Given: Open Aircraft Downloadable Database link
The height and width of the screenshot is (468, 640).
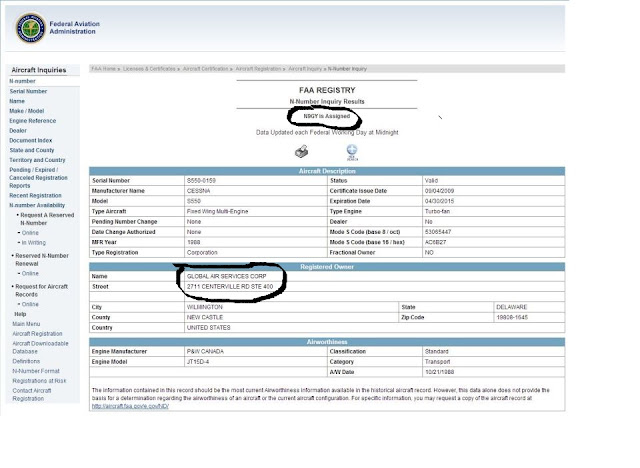Looking at the screenshot, I should pos(40,347).
